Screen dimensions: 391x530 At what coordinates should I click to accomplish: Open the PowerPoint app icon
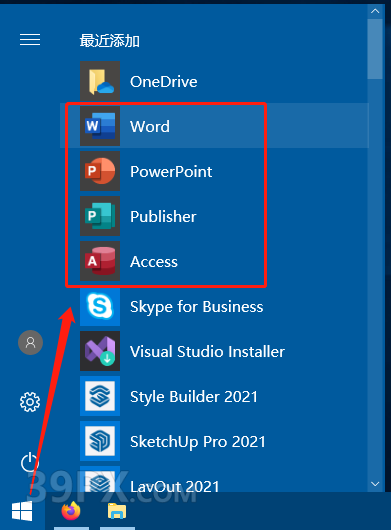tap(100, 171)
